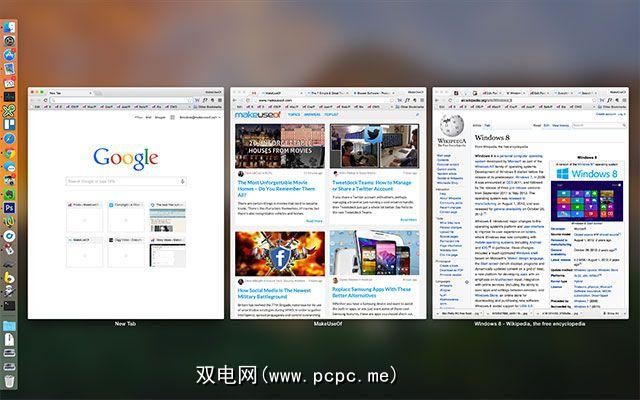Click the Facebook shield article image

click(x=280, y=254)
